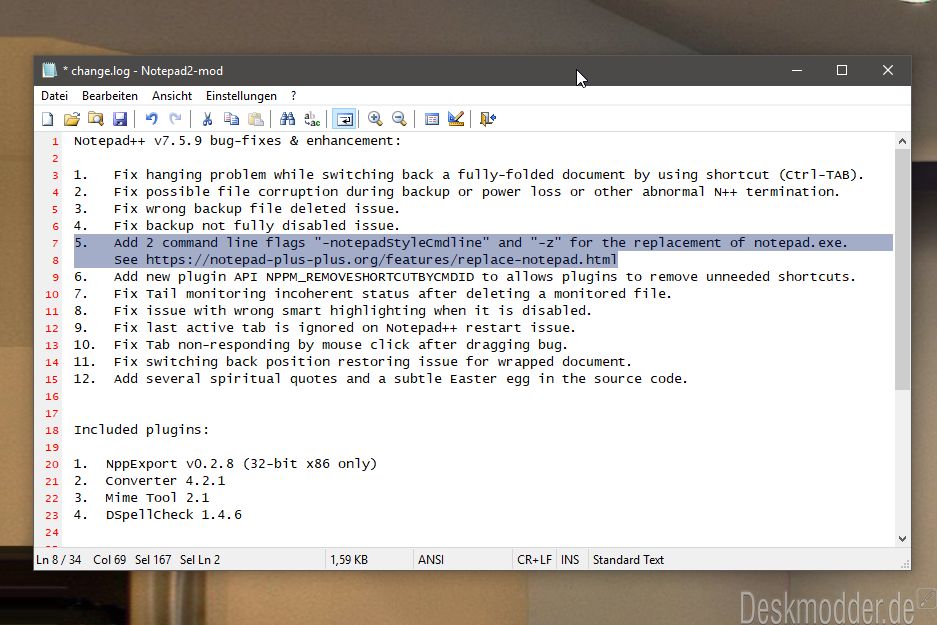The image size is (937, 625).
Task: Click the line "Fix Tab non-responding by mouse click"
Action: [321, 345]
